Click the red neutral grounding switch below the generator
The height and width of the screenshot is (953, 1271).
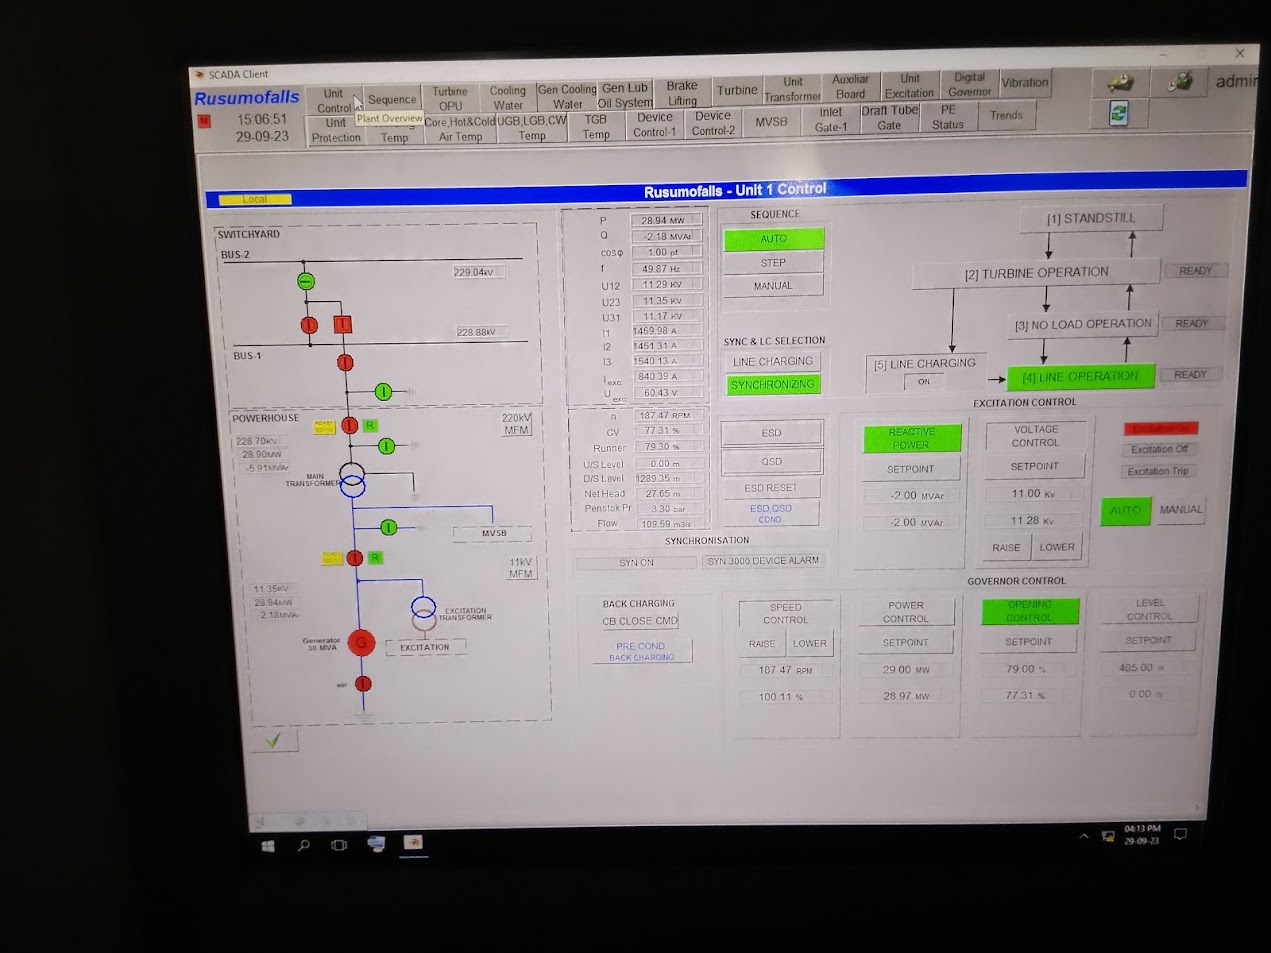point(363,684)
